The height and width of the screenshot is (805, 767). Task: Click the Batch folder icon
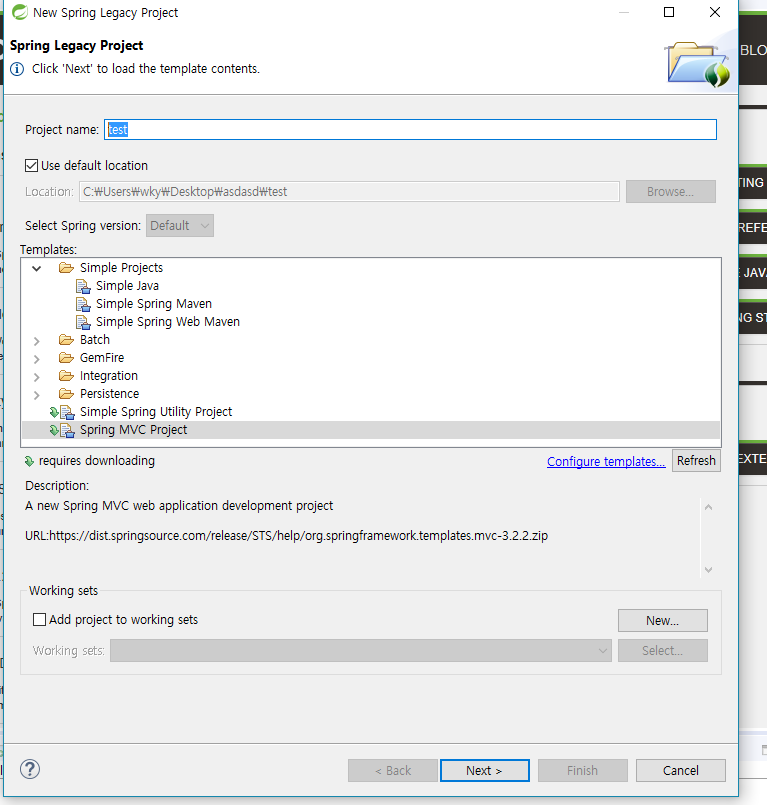click(x=66, y=339)
